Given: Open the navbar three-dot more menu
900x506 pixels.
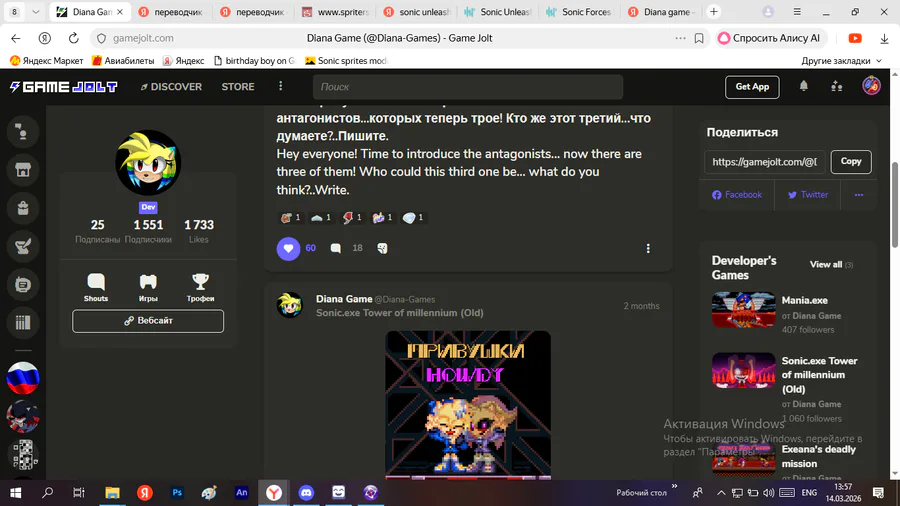Looking at the screenshot, I should (281, 86).
